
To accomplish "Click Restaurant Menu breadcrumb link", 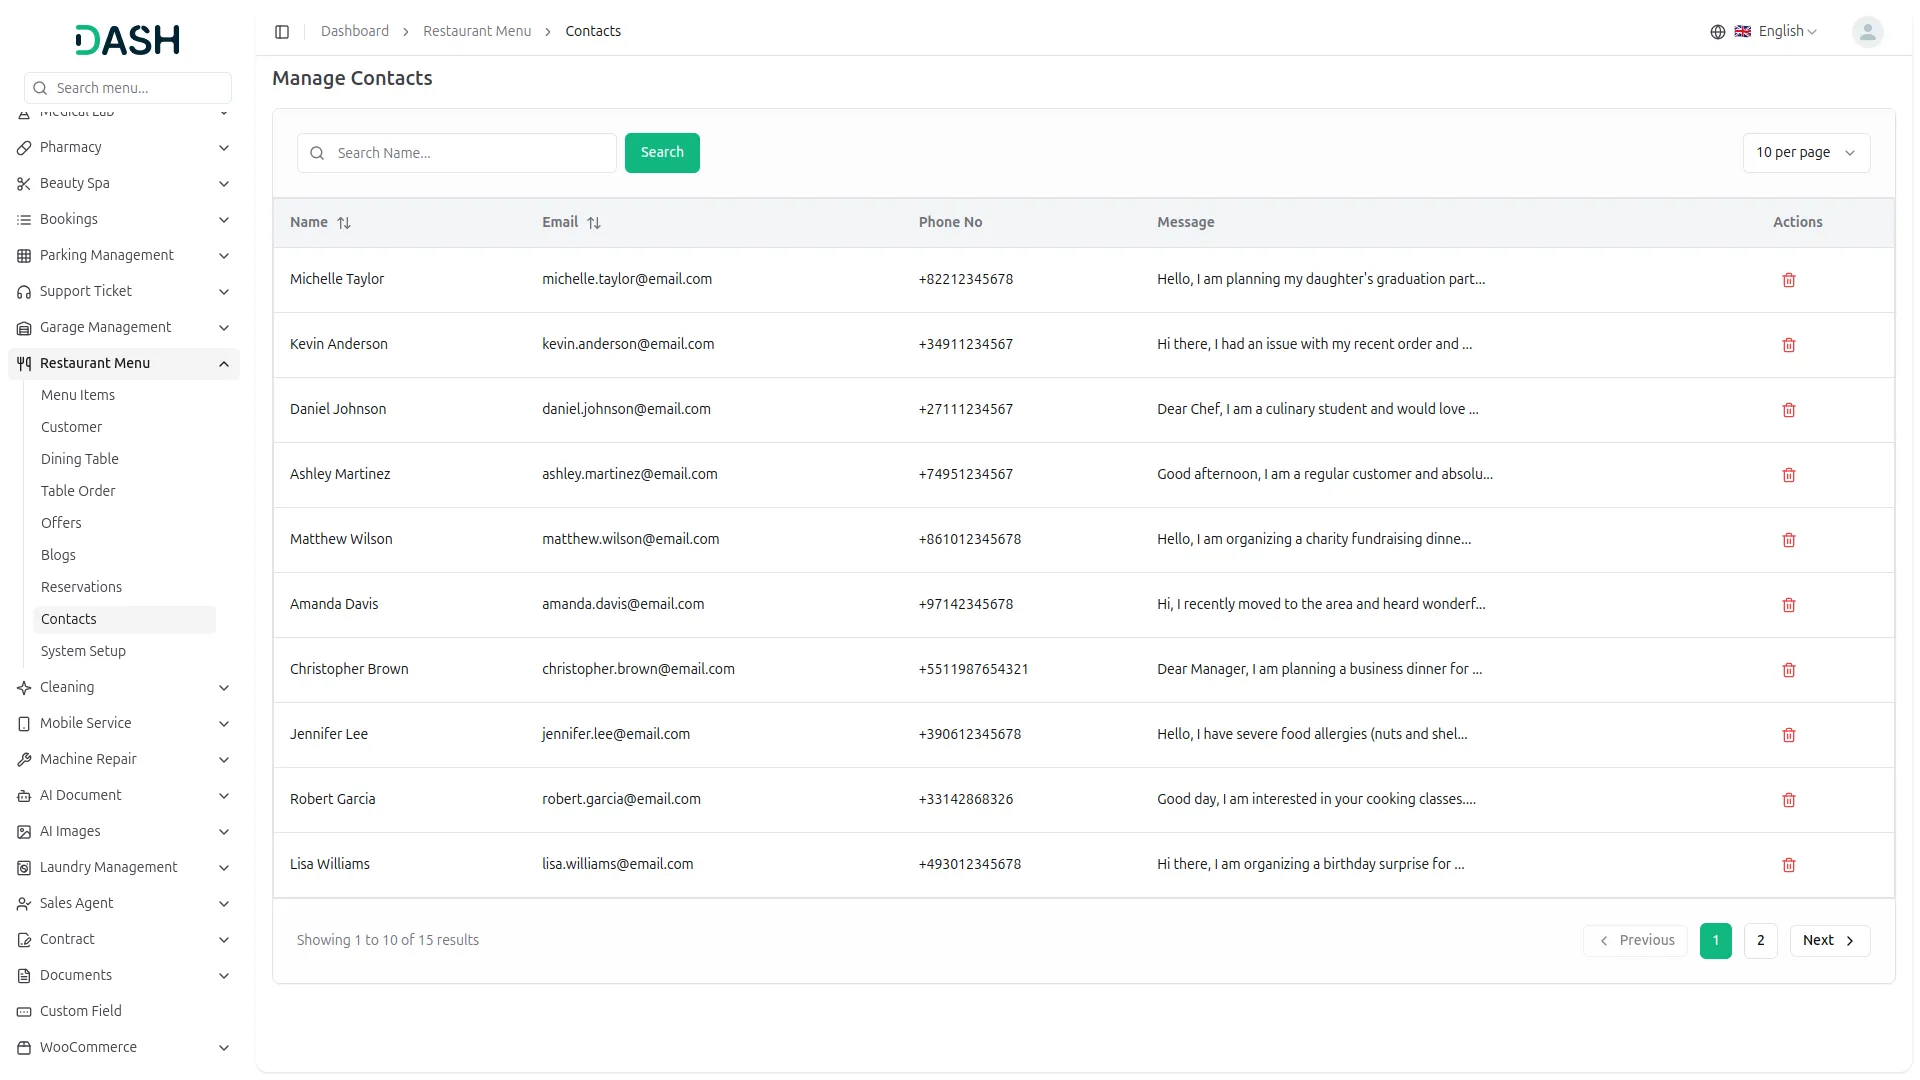I will (x=477, y=32).
